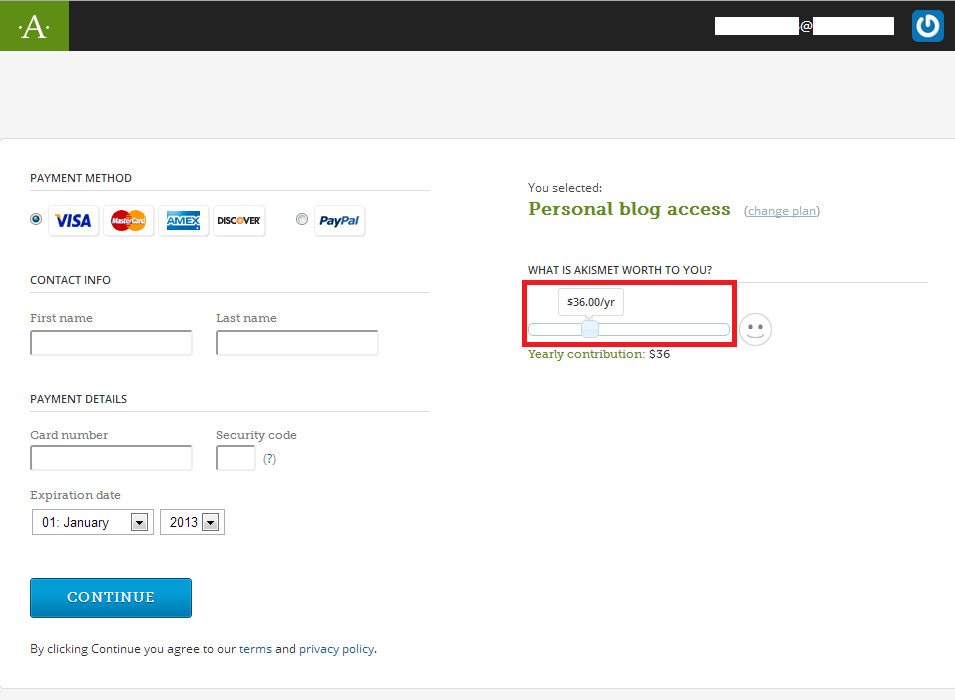This screenshot has width=955, height=700.
Task: Click the Akismet logo in header
Action: (34, 26)
